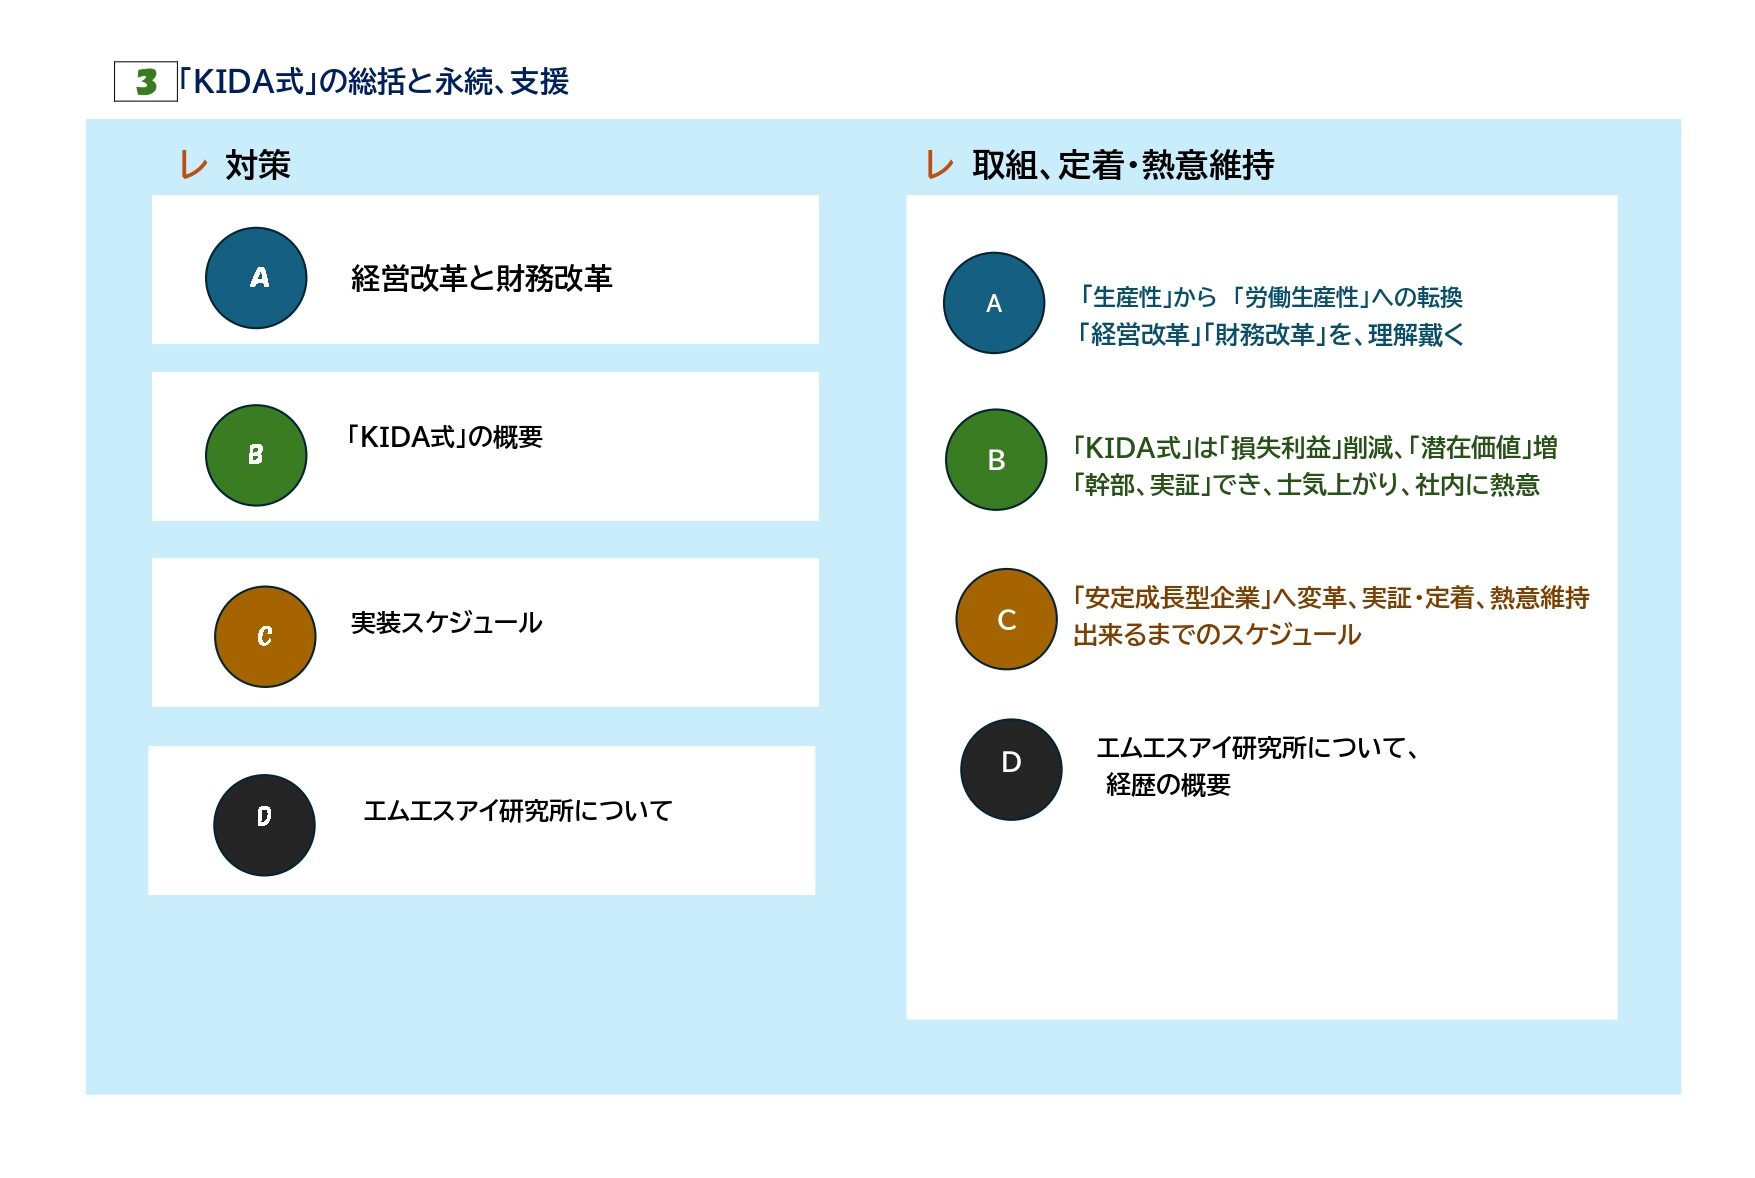Click the green B circle beside 「KIDA式」の概要
This screenshot has height=1178, width=1755.
256,455
